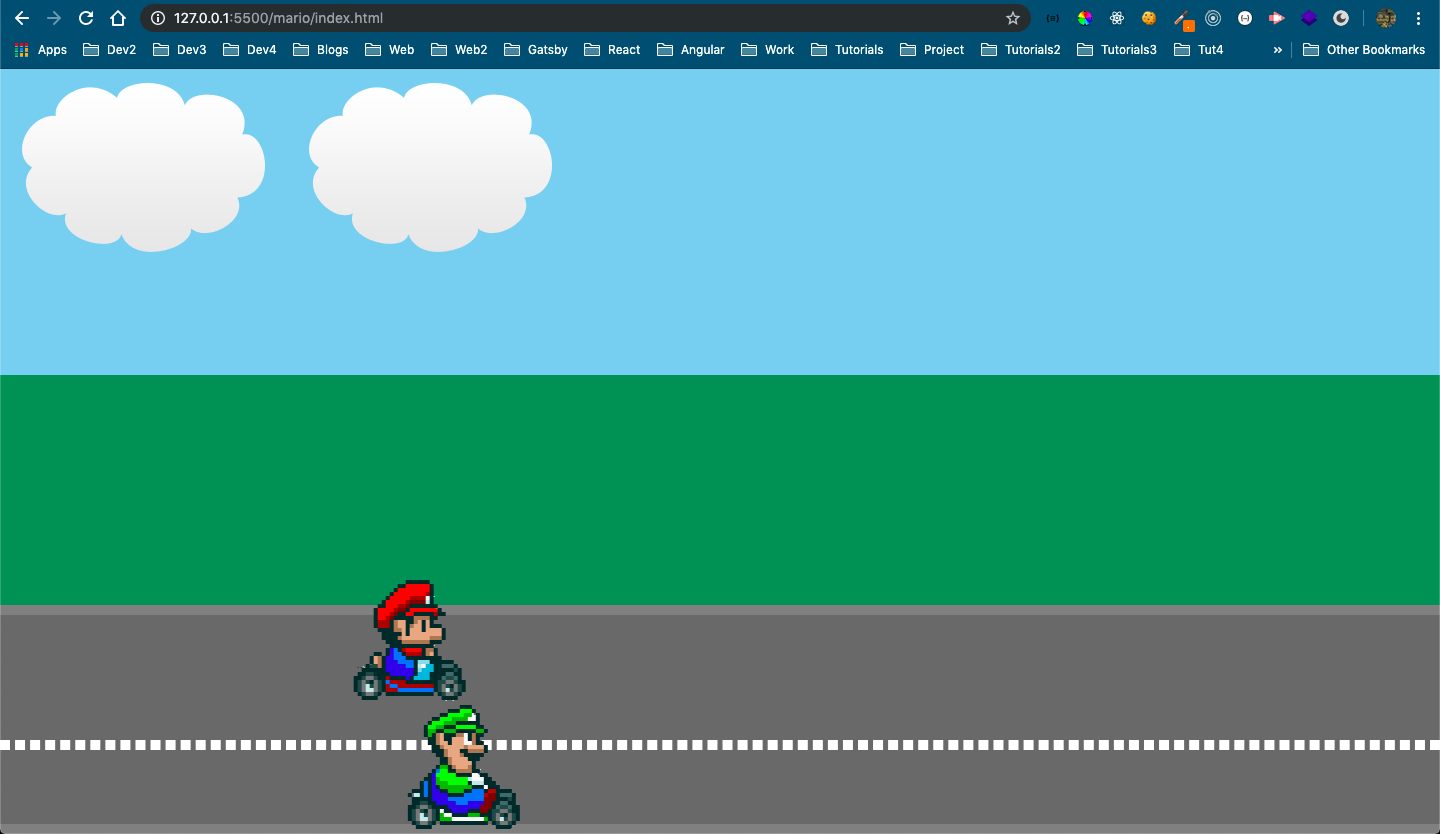Open the Web2 bookmarks folder
The image size is (1440, 834).
coord(459,49)
